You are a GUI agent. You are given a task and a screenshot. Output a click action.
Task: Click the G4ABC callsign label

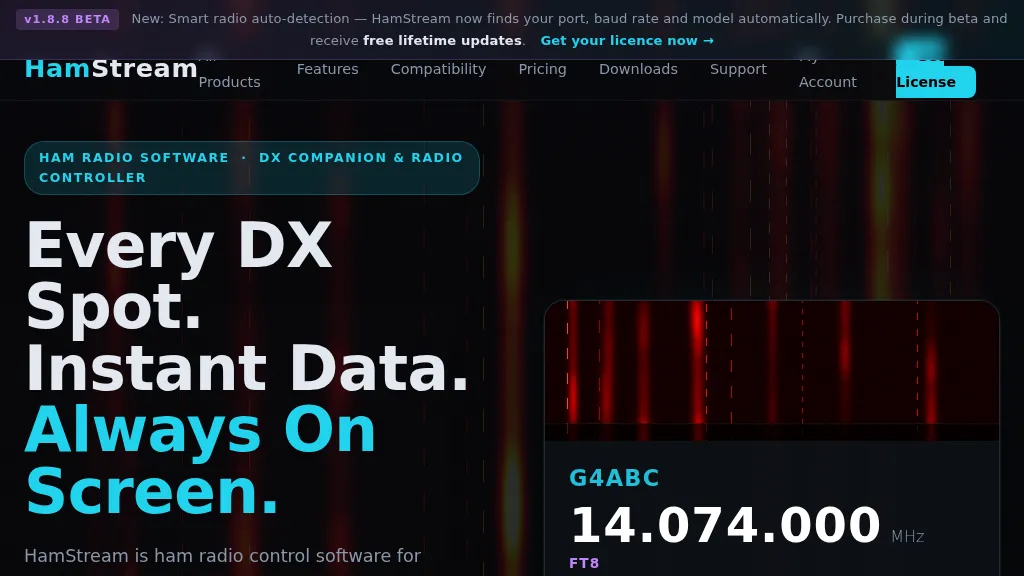(614, 478)
